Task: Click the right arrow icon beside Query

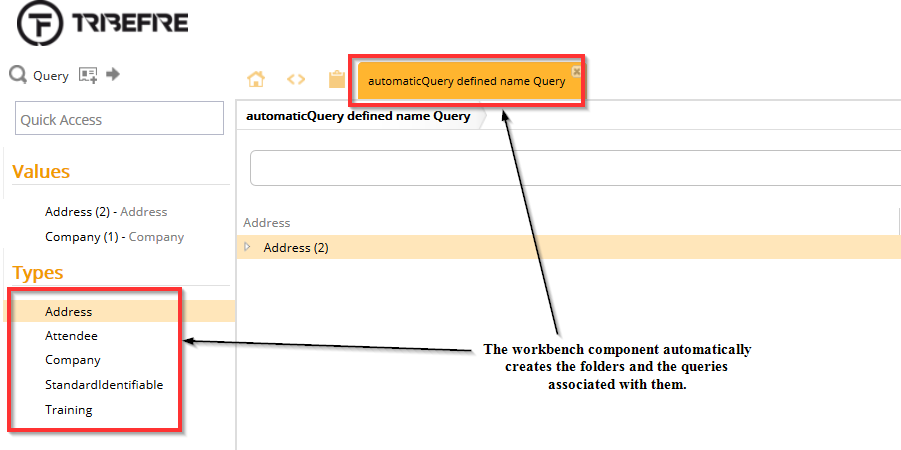Action: click(x=113, y=74)
